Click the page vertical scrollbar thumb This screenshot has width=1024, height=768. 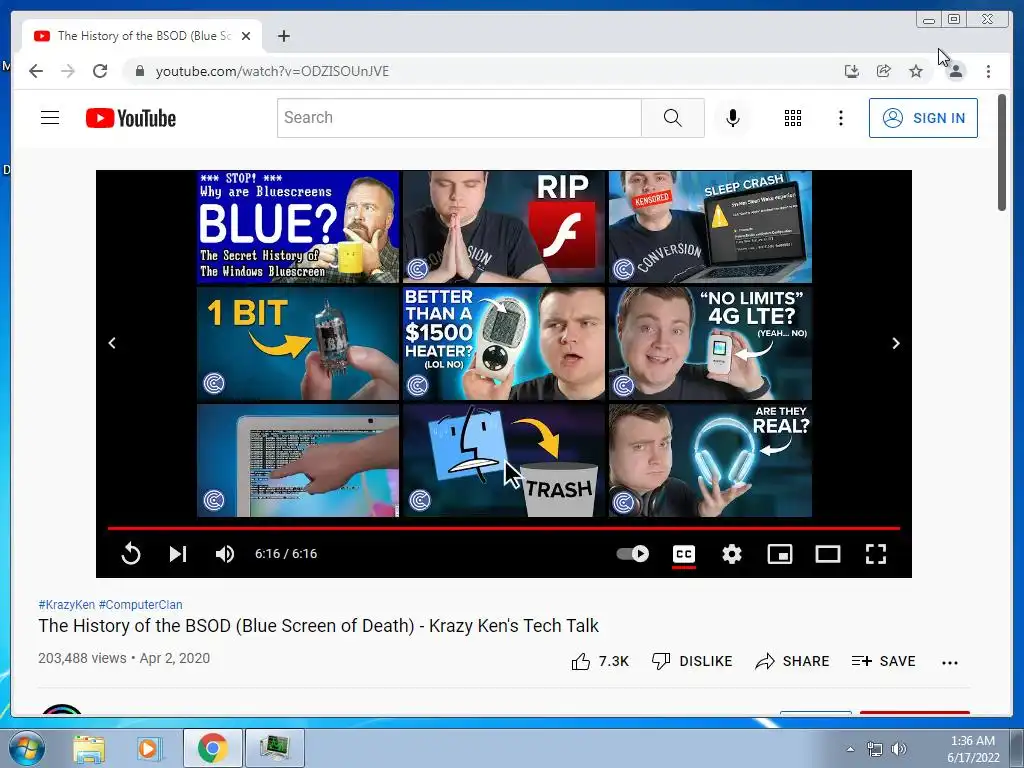click(x=1002, y=153)
